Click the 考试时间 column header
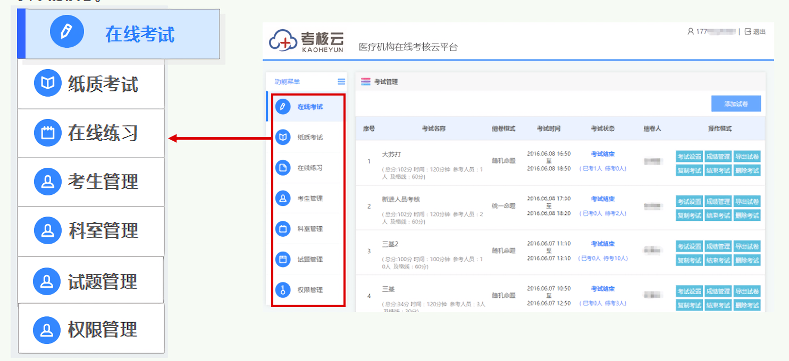The image size is (789, 361). coord(548,128)
